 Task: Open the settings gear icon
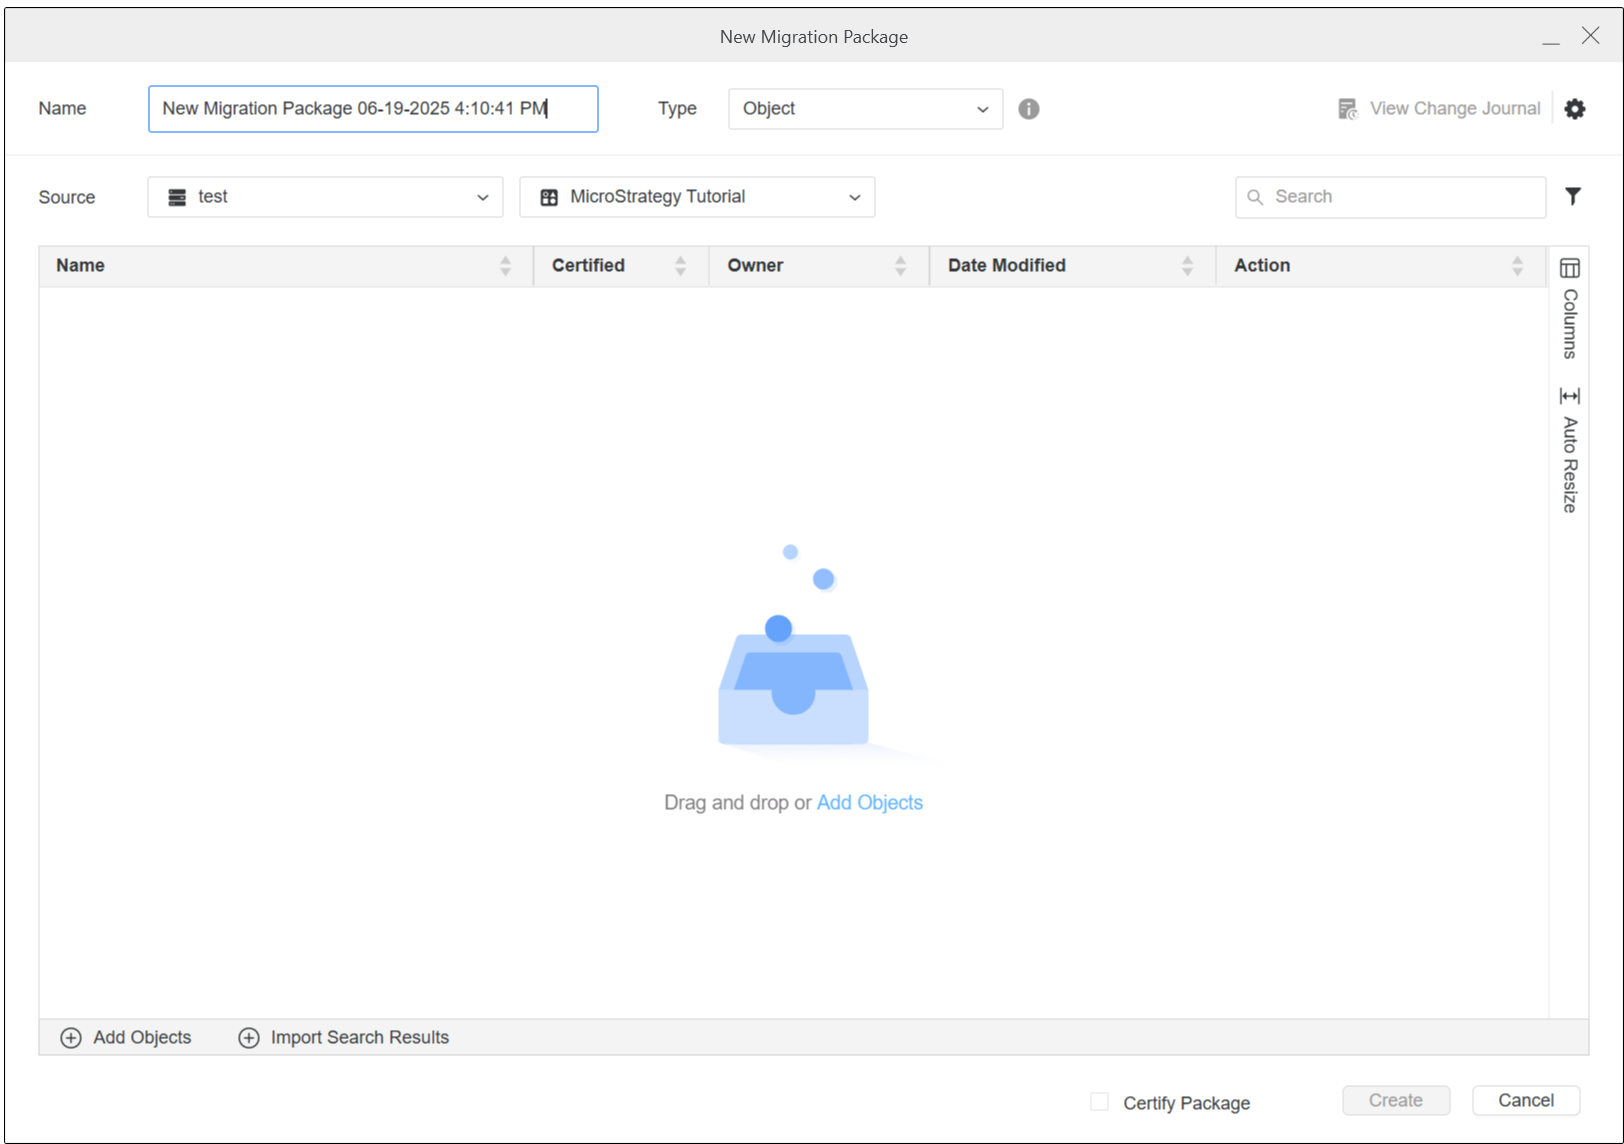coord(1574,109)
